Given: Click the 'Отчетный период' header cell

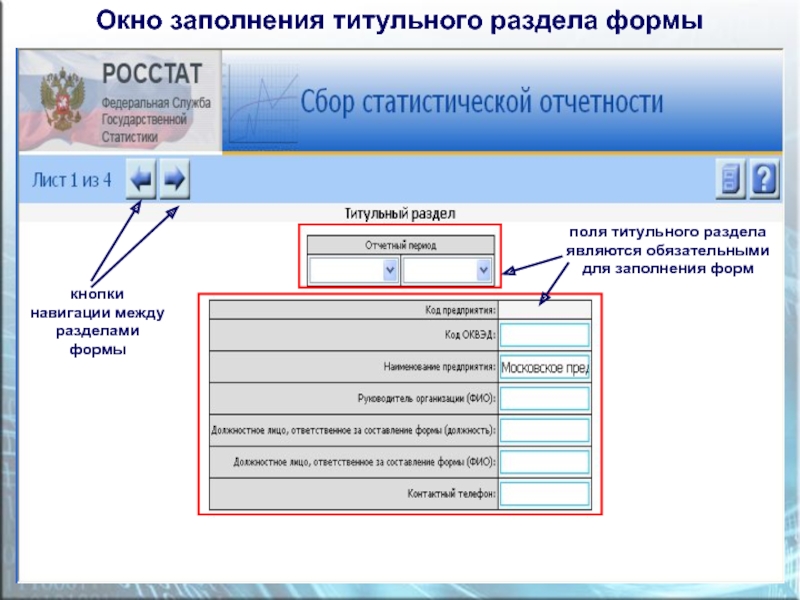Looking at the screenshot, I should (x=401, y=245).
